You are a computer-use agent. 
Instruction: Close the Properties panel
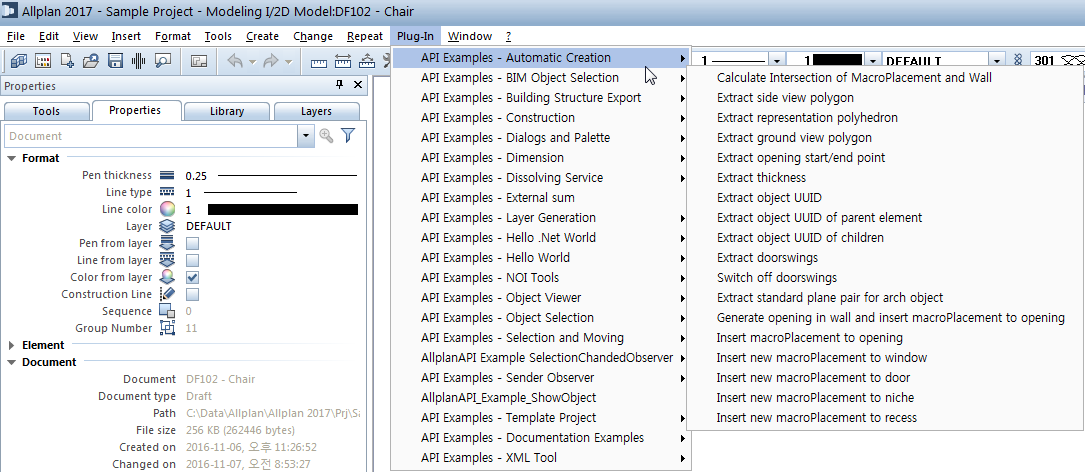coord(358,84)
